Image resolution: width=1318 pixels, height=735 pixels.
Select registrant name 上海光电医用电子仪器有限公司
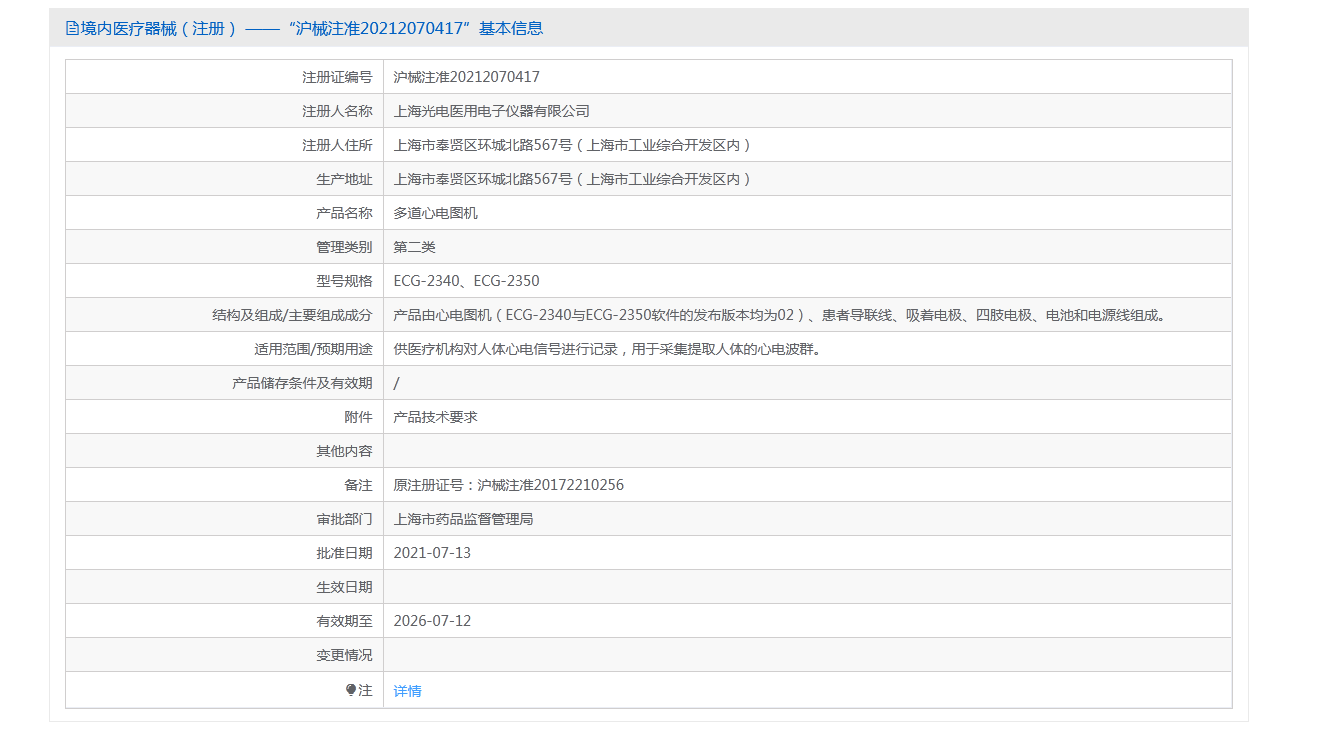pyautogui.click(x=492, y=111)
